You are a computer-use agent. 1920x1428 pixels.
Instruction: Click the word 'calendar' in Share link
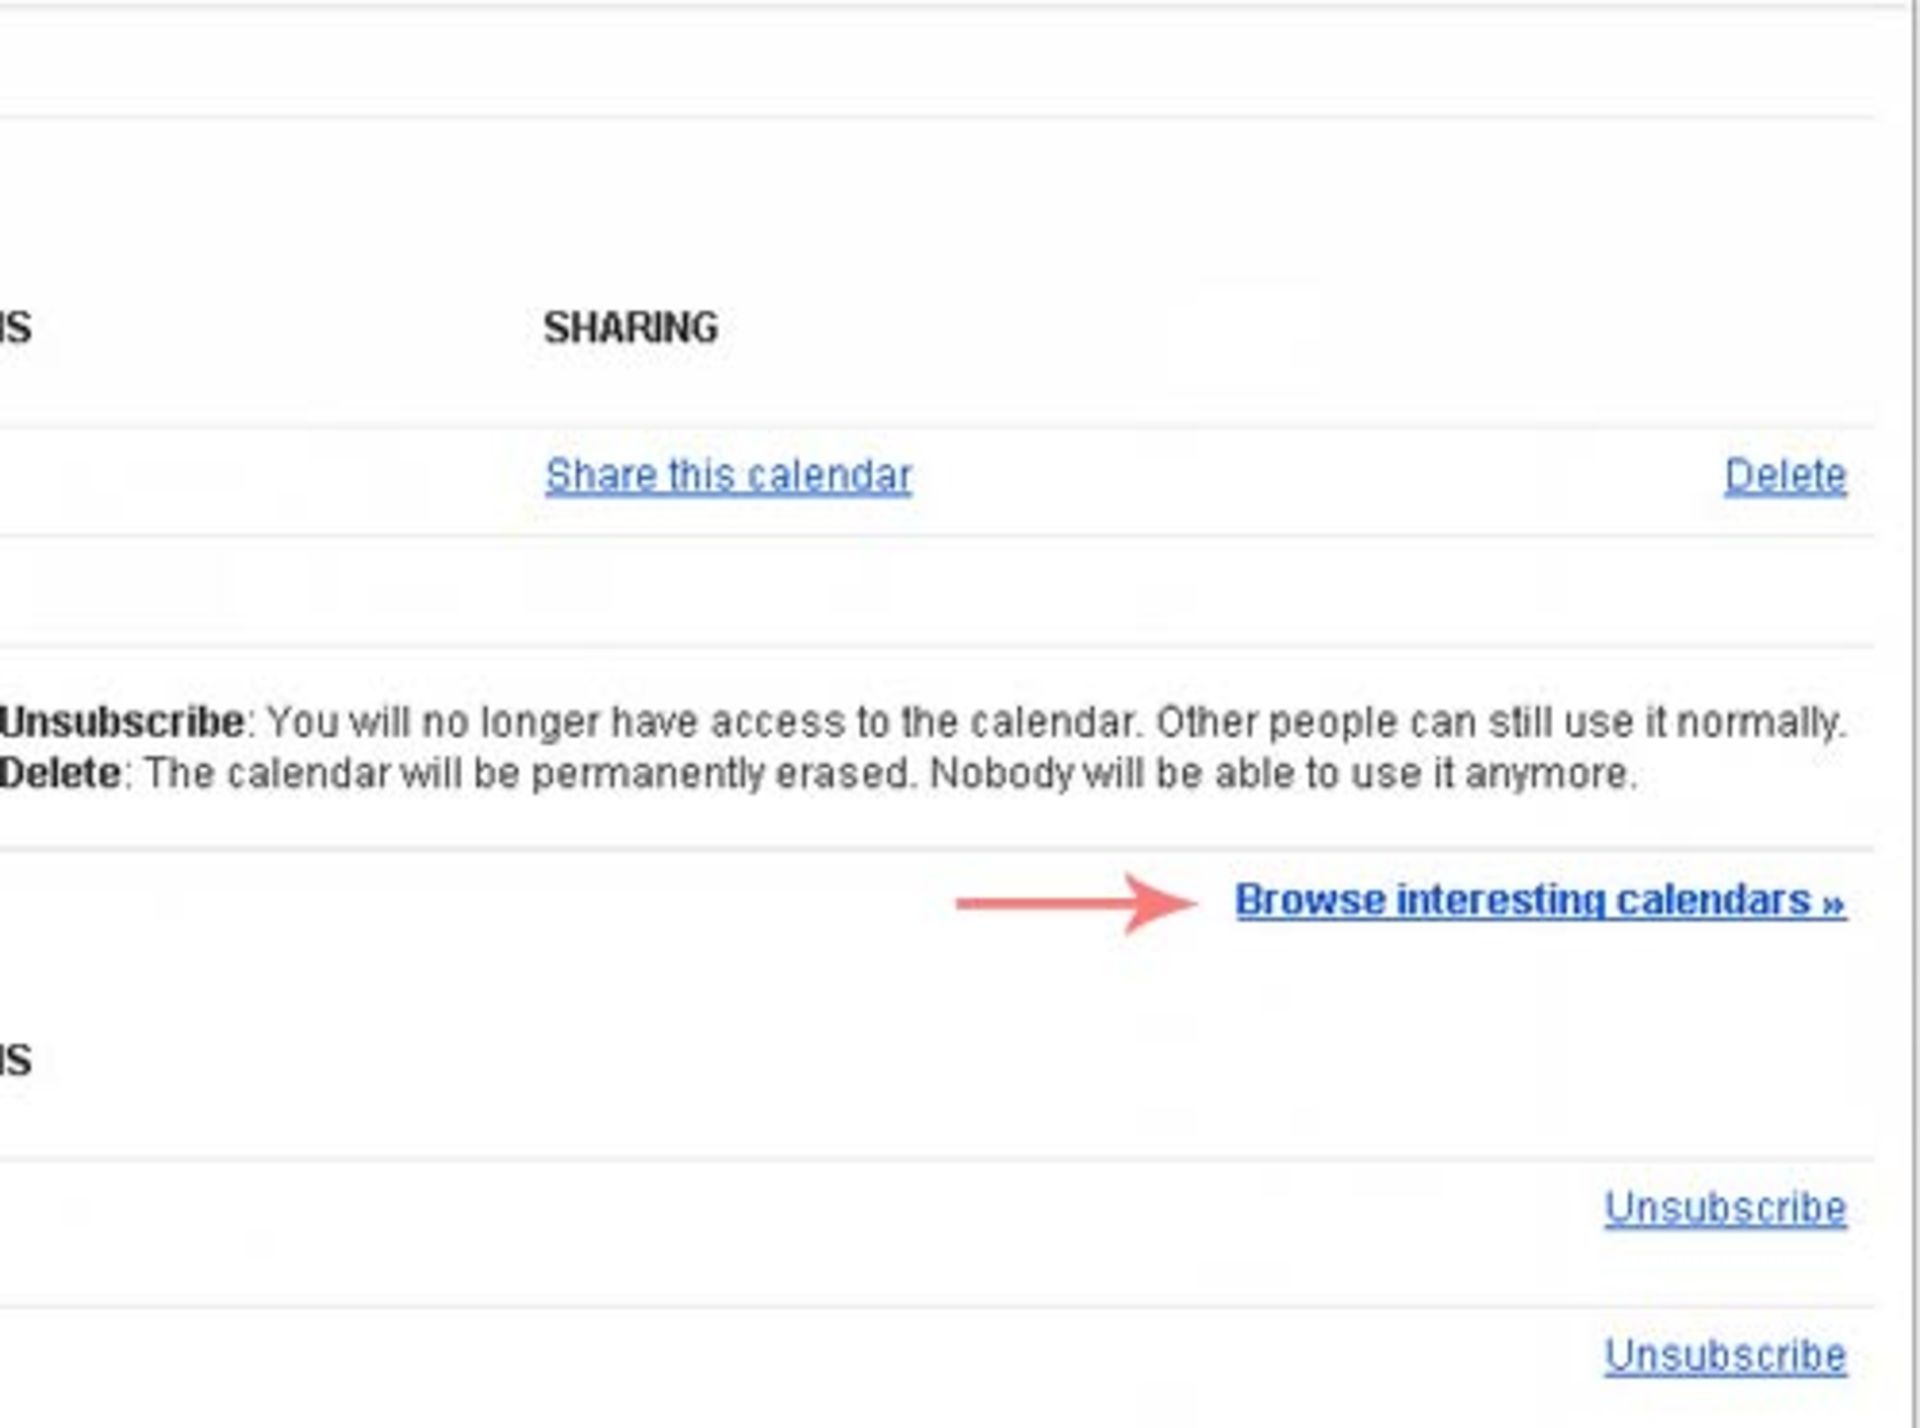tap(830, 475)
